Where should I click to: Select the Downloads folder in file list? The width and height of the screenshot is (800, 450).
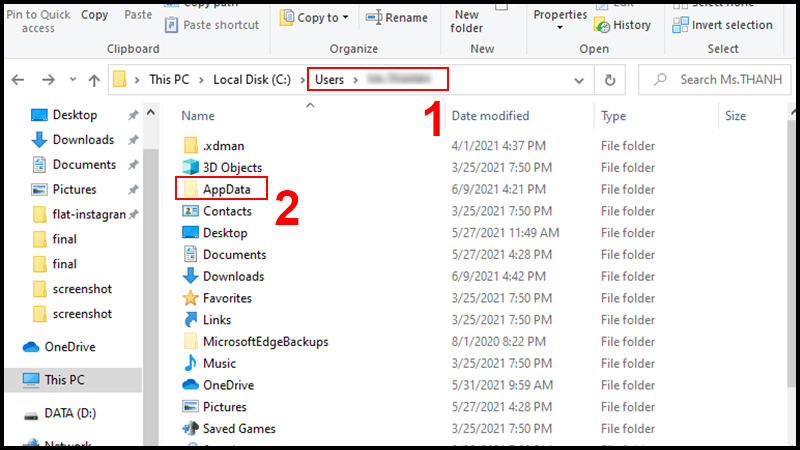[x=223, y=276]
